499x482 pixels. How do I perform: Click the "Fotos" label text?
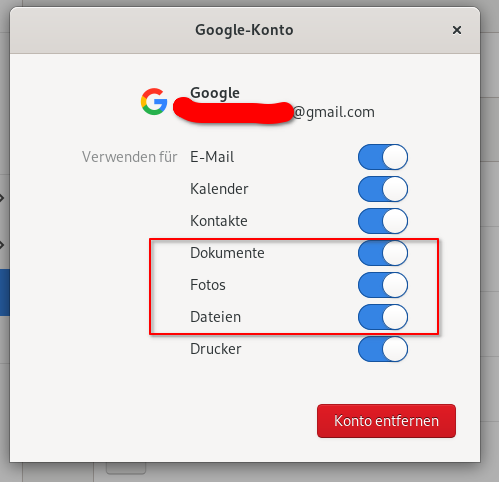pos(208,285)
